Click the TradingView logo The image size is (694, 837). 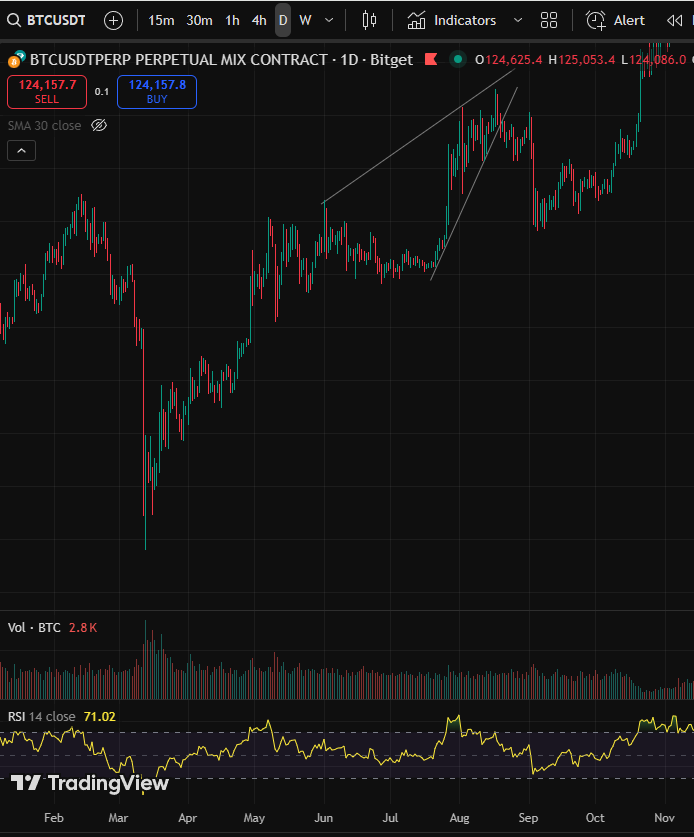tap(90, 783)
